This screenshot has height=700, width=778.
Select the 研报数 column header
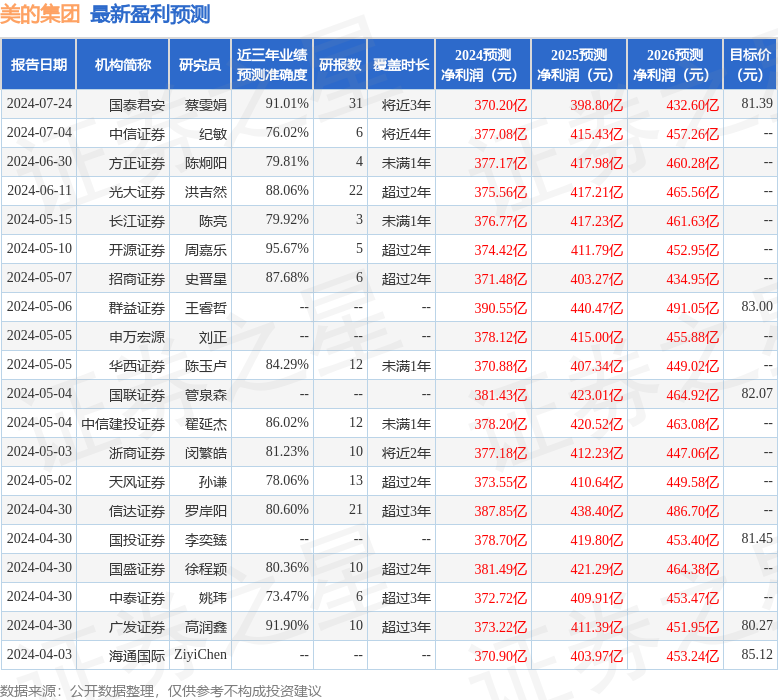point(340,64)
